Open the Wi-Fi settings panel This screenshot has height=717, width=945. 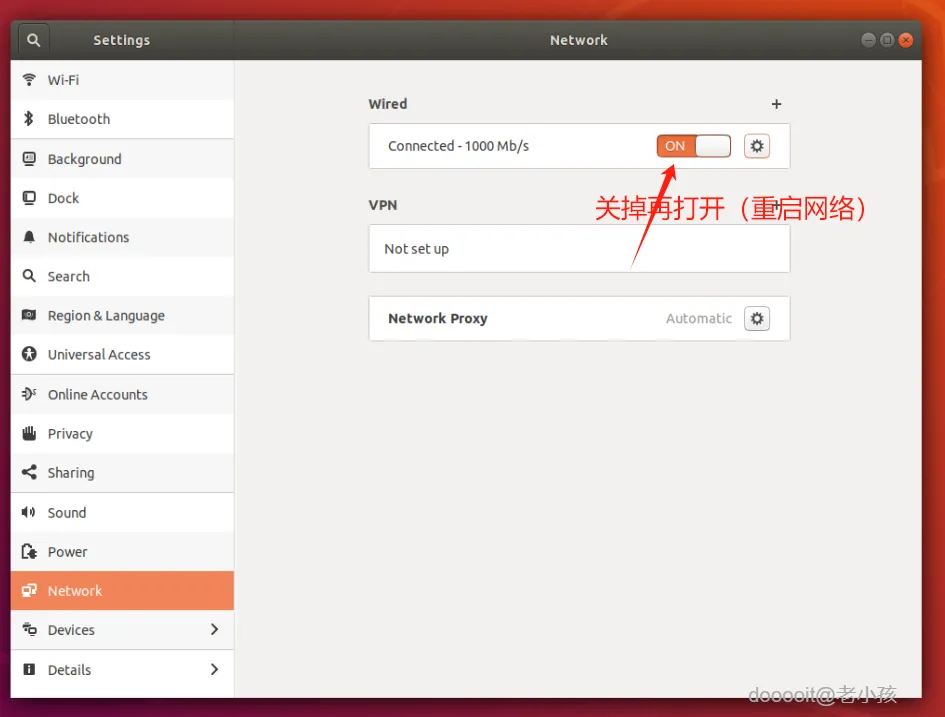point(122,80)
